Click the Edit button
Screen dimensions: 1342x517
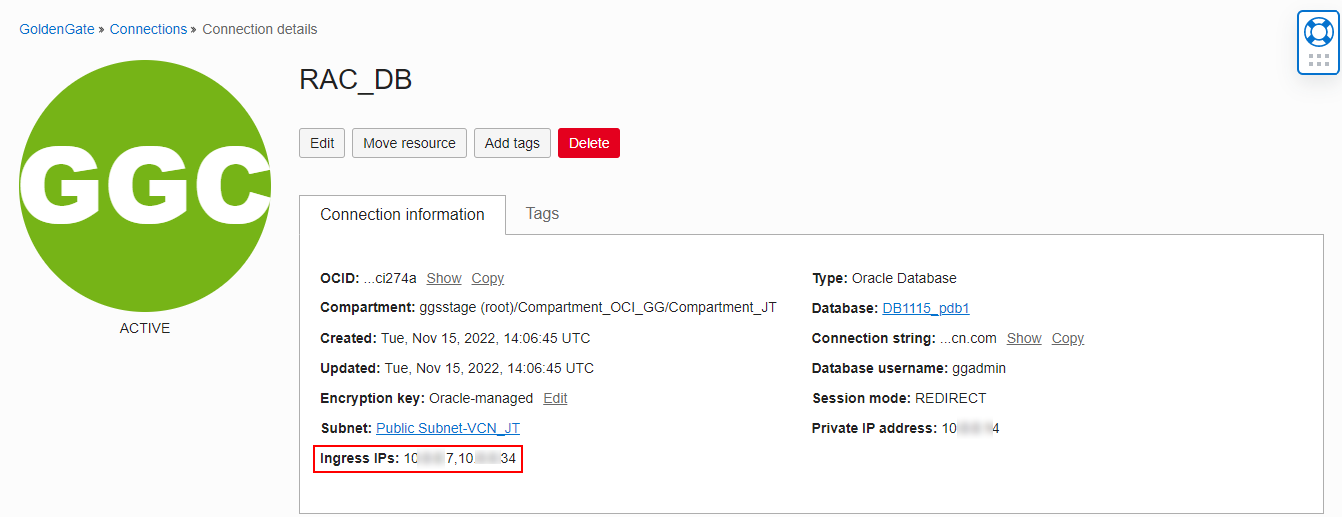(322, 143)
